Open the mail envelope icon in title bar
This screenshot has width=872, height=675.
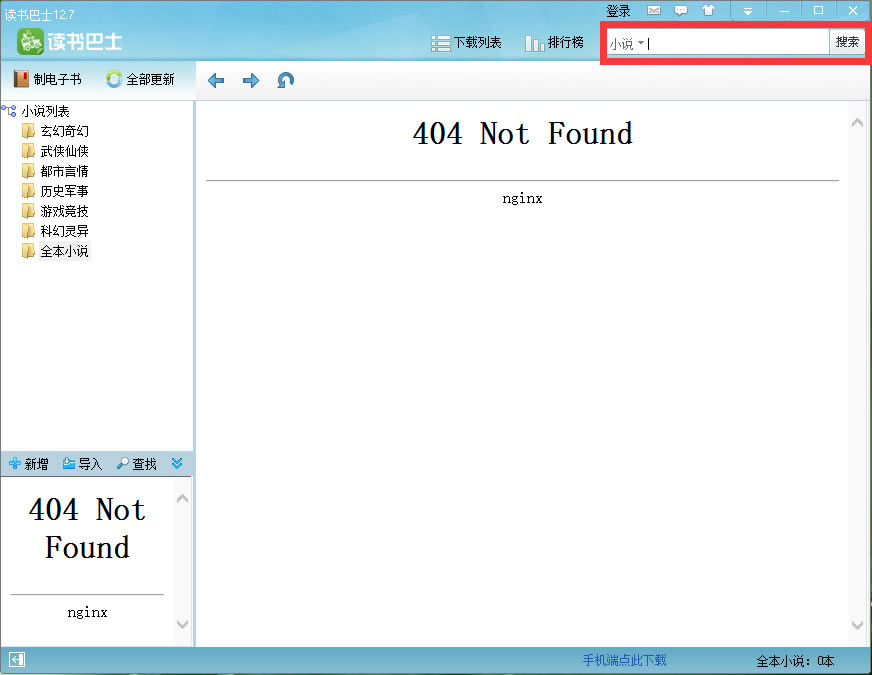(x=654, y=11)
